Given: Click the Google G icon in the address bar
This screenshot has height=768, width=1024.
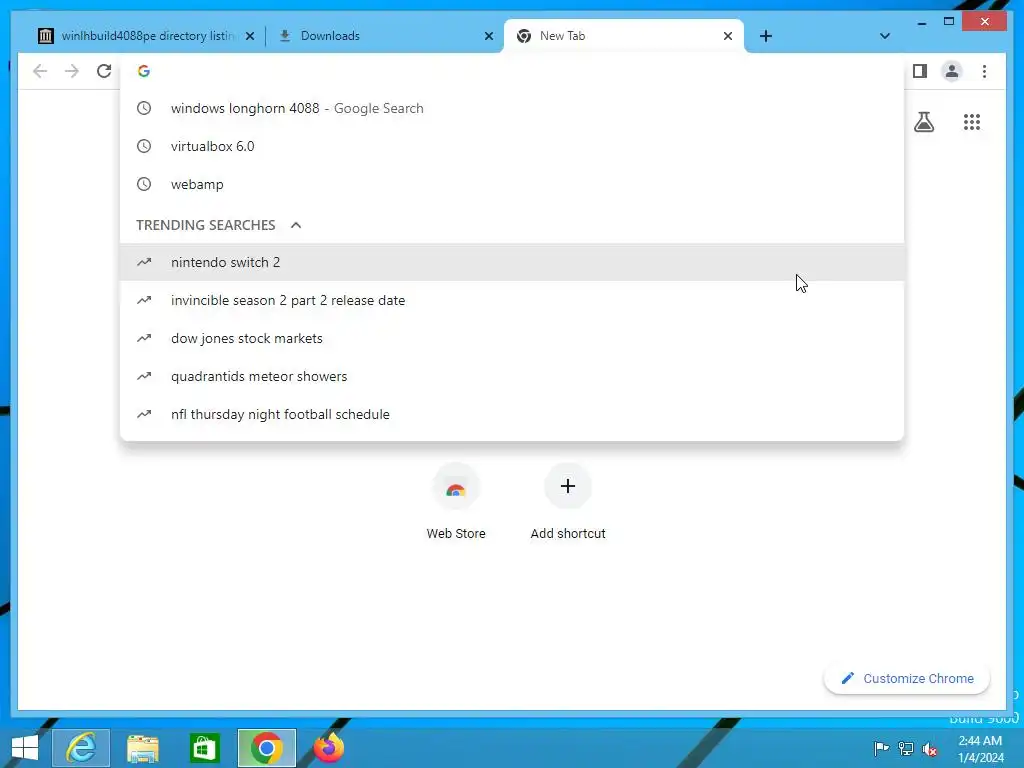Looking at the screenshot, I should point(144,71).
